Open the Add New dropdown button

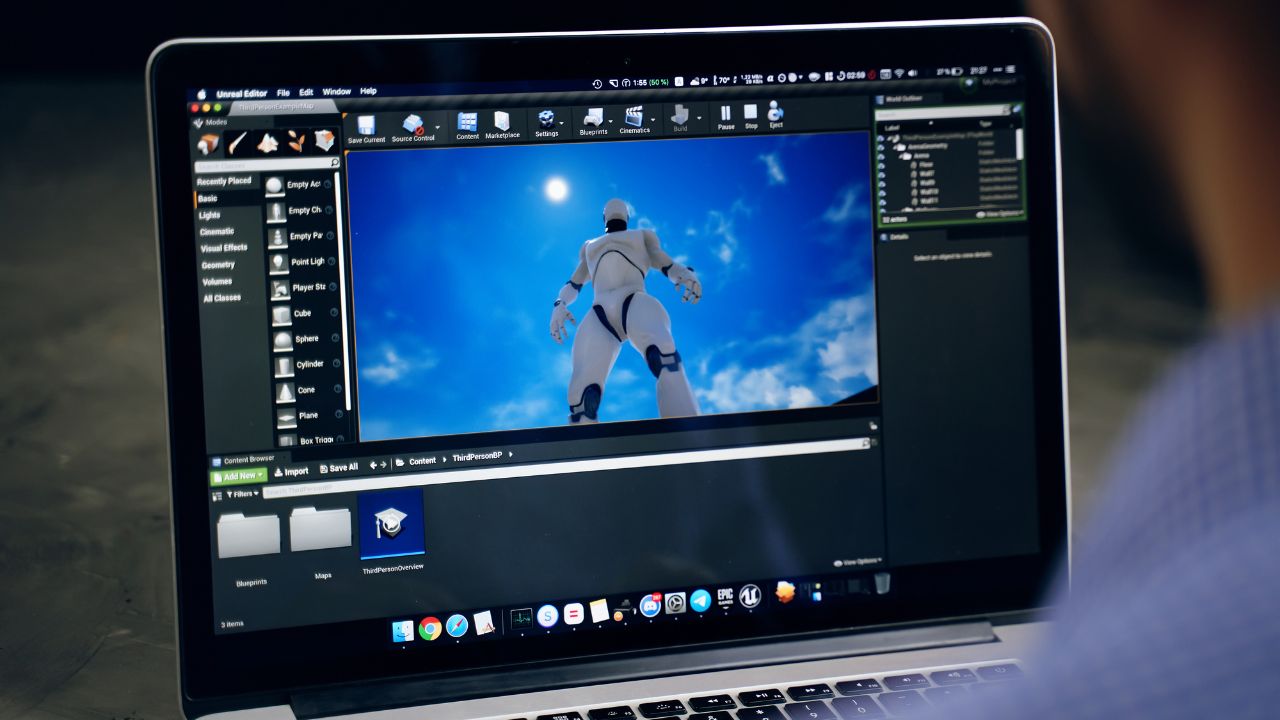click(238, 476)
